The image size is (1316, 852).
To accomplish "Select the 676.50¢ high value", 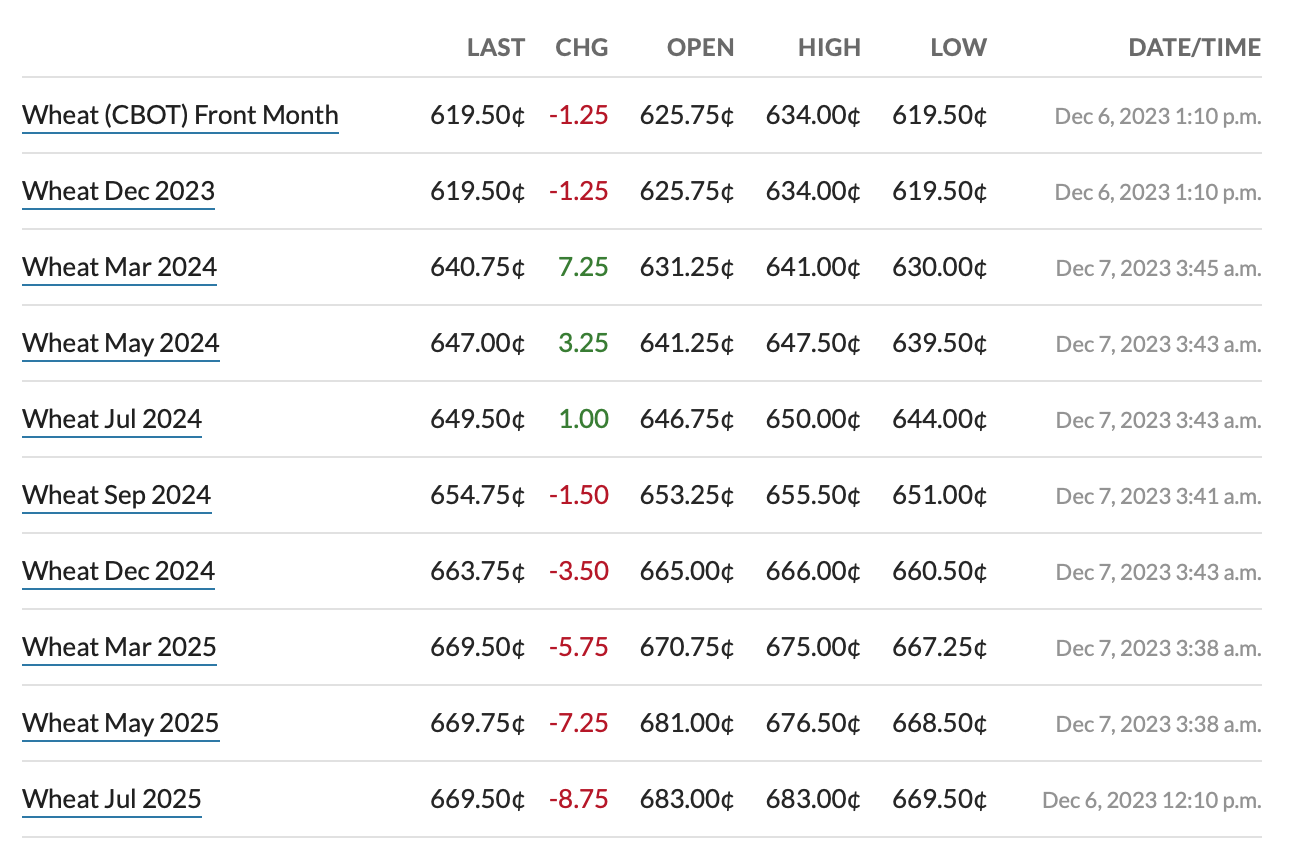I will pyautogui.click(x=813, y=724).
